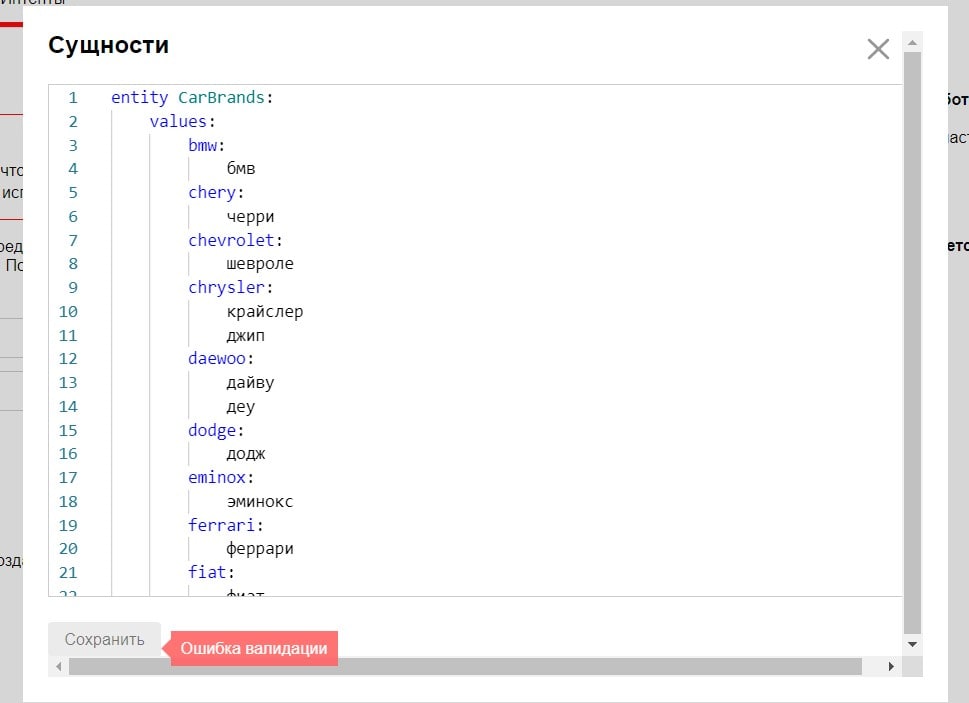Close the Сущности dialog with the X
The height and width of the screenshot is (703, 969).
pos(878,49)
